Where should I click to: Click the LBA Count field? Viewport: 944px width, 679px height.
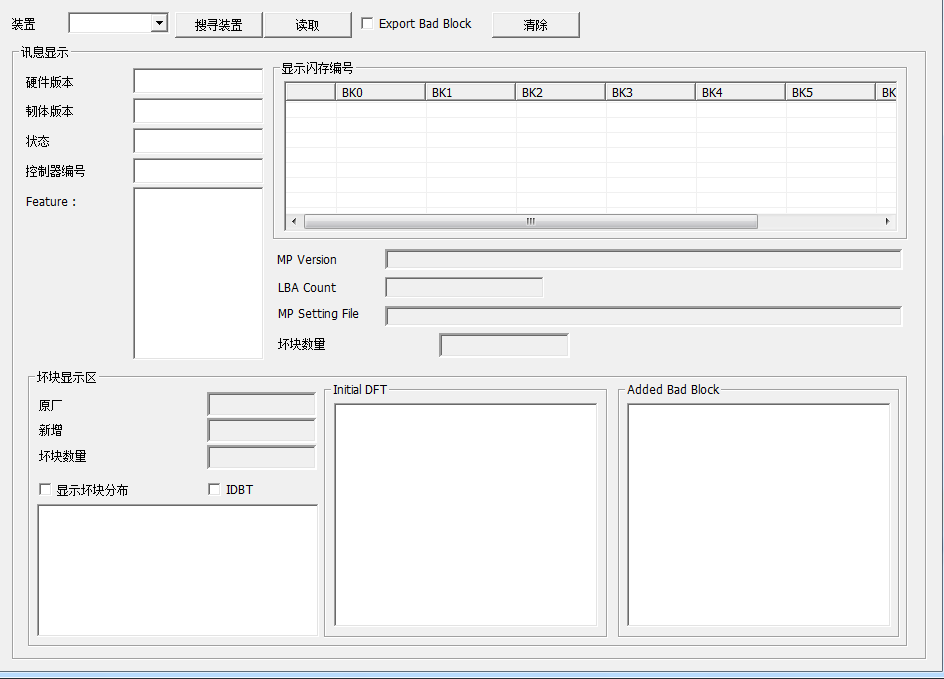[x=464, y=288]
